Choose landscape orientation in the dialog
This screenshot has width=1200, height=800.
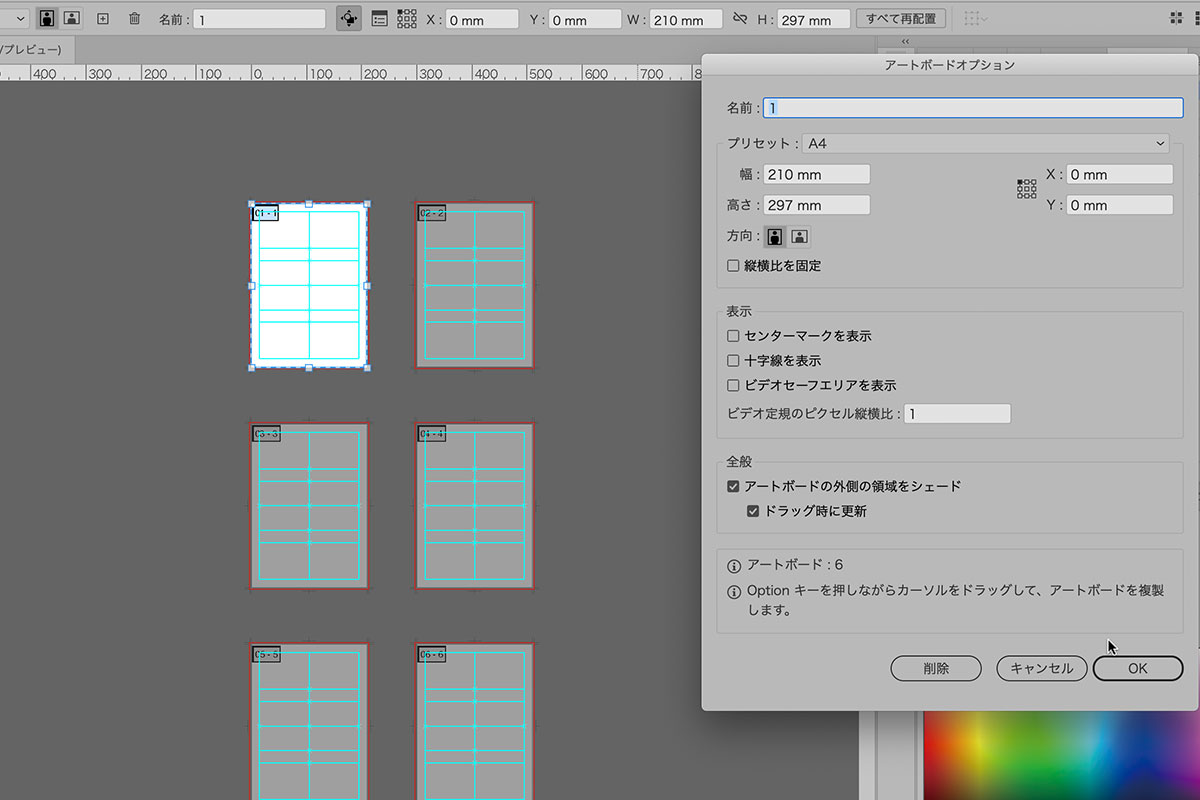[799, 237]
